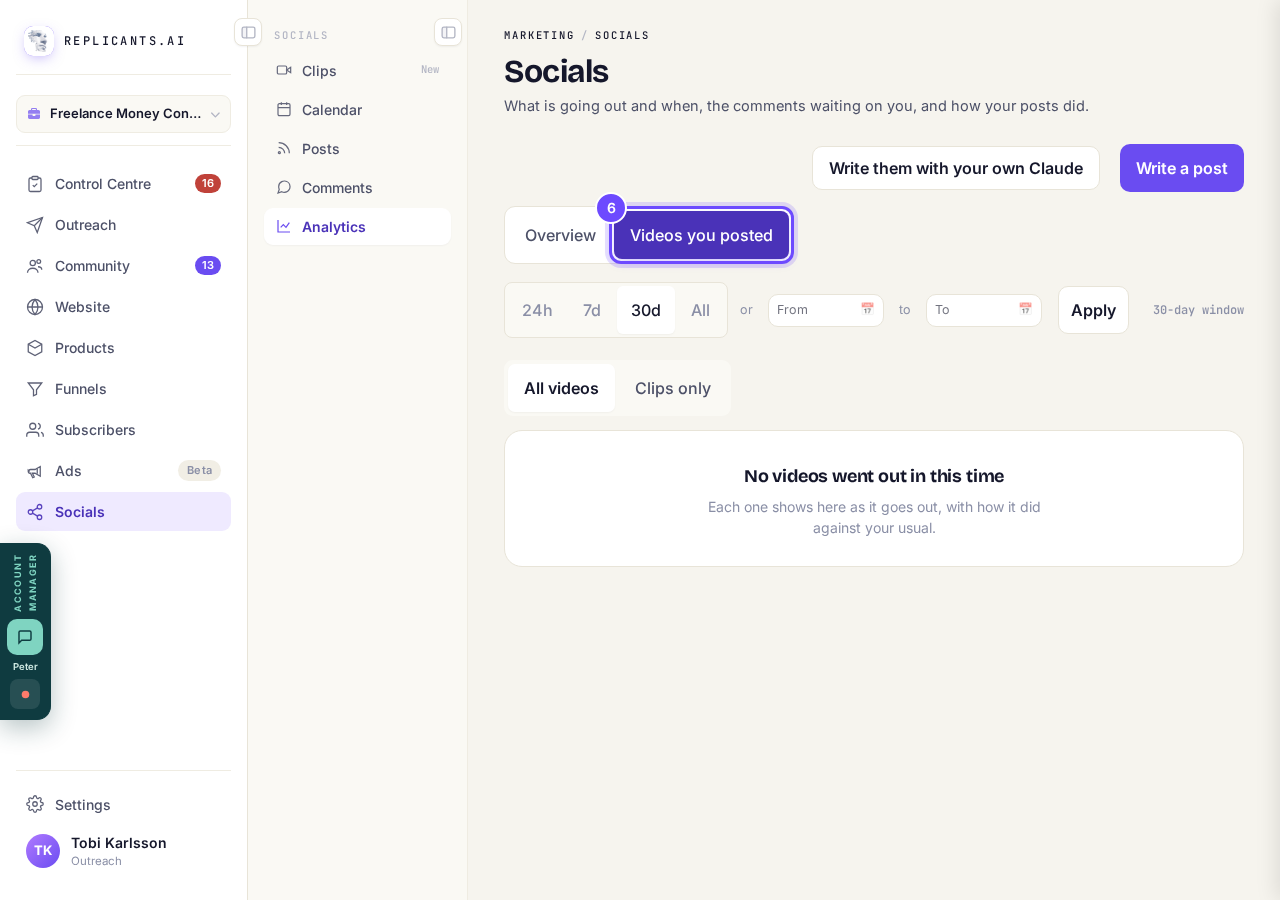
Task: Click Write them with your own Claude
Action: 956,168
